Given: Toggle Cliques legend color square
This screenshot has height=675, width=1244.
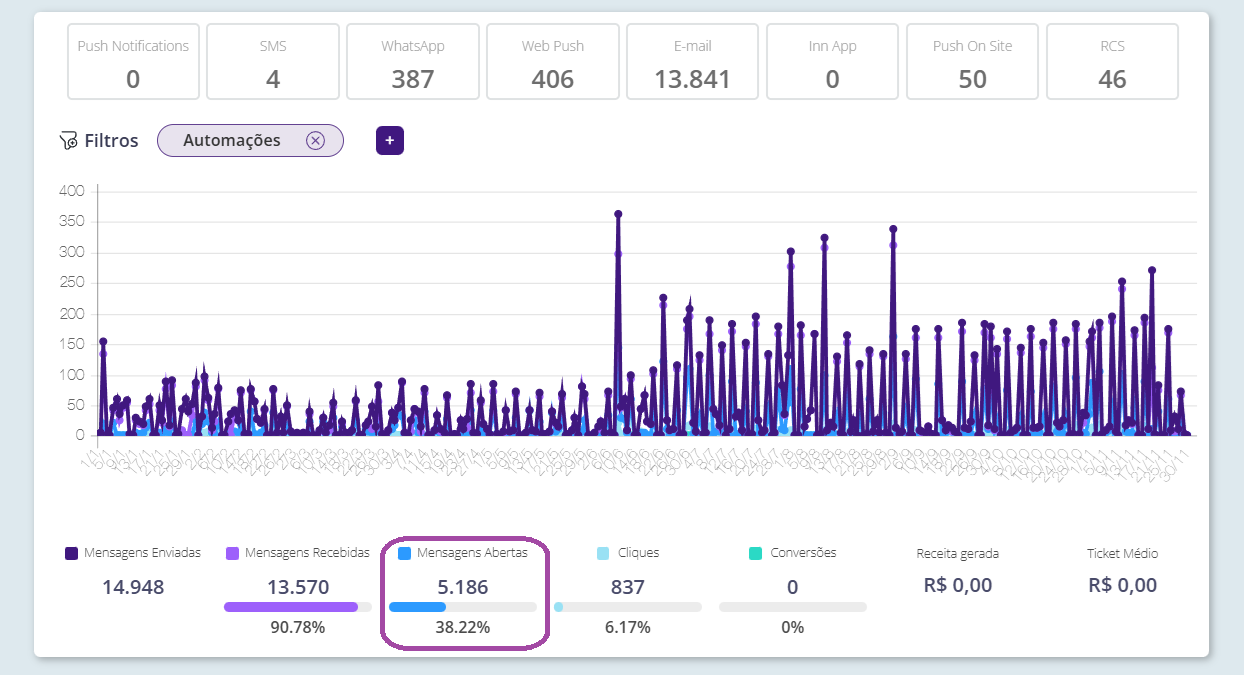Looking at the screenshot, I should [x=603, y=553].
